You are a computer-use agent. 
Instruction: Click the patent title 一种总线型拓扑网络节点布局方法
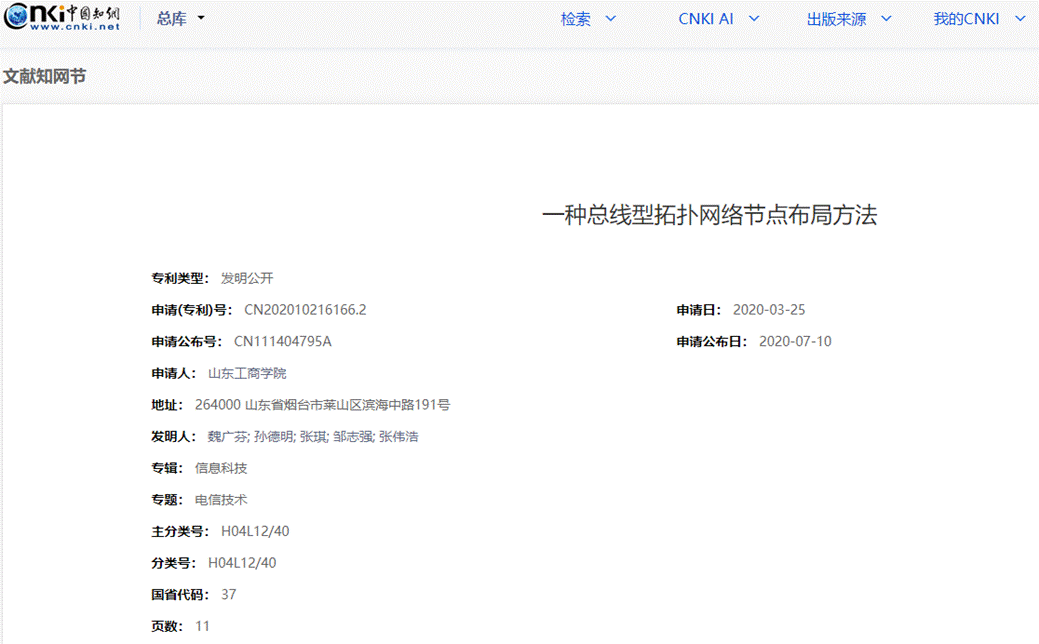coord(708,215)
